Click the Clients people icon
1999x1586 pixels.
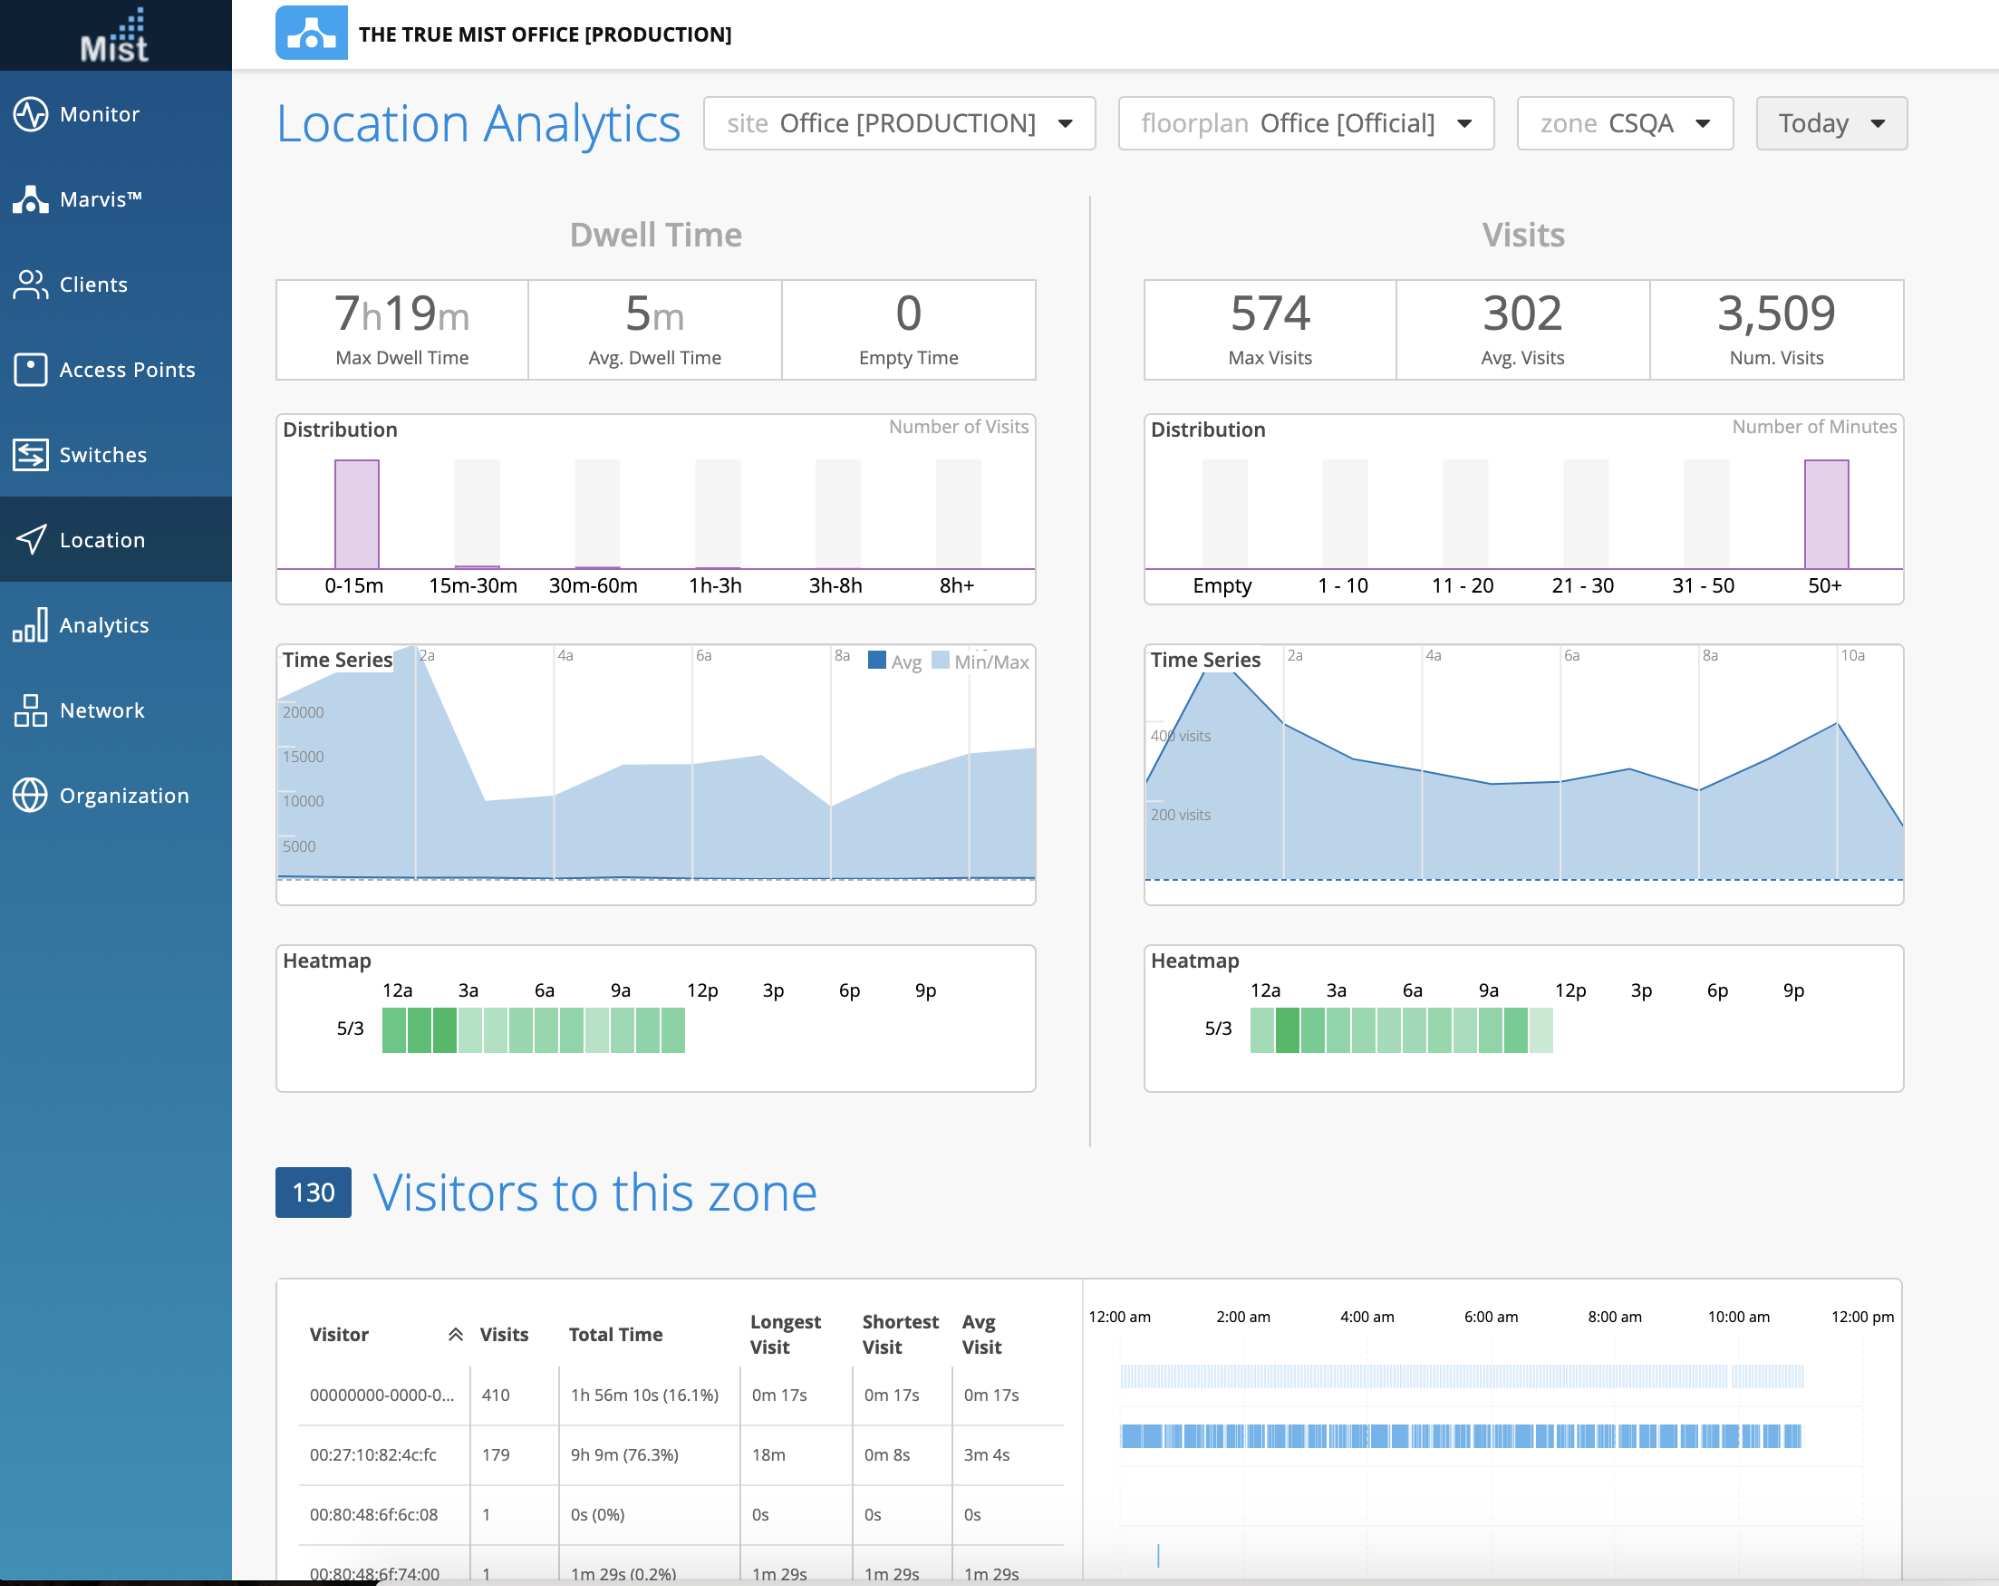(x=30, y=284)
